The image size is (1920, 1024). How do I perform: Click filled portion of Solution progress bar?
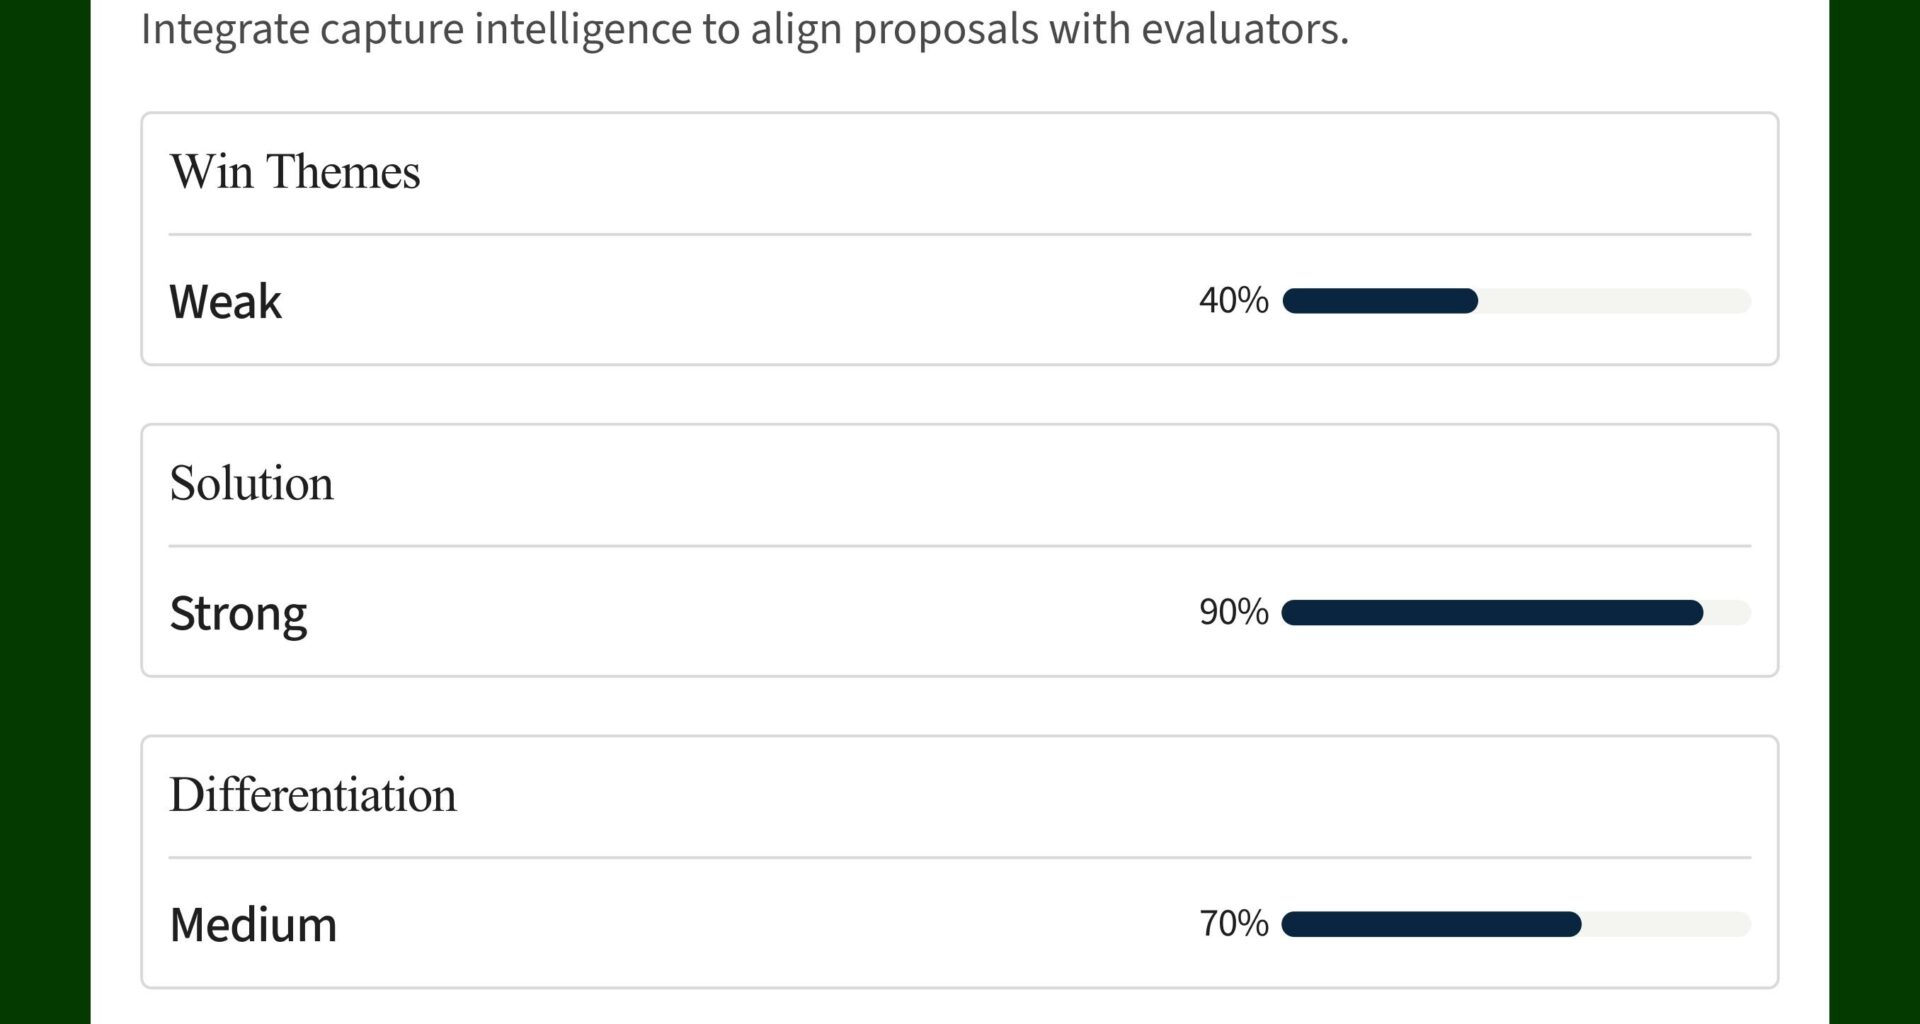1492,613
